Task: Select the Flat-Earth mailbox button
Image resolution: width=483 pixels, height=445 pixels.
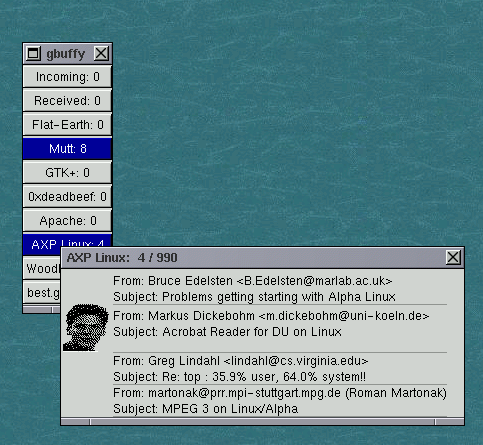Action: click(x=67, y=125)
